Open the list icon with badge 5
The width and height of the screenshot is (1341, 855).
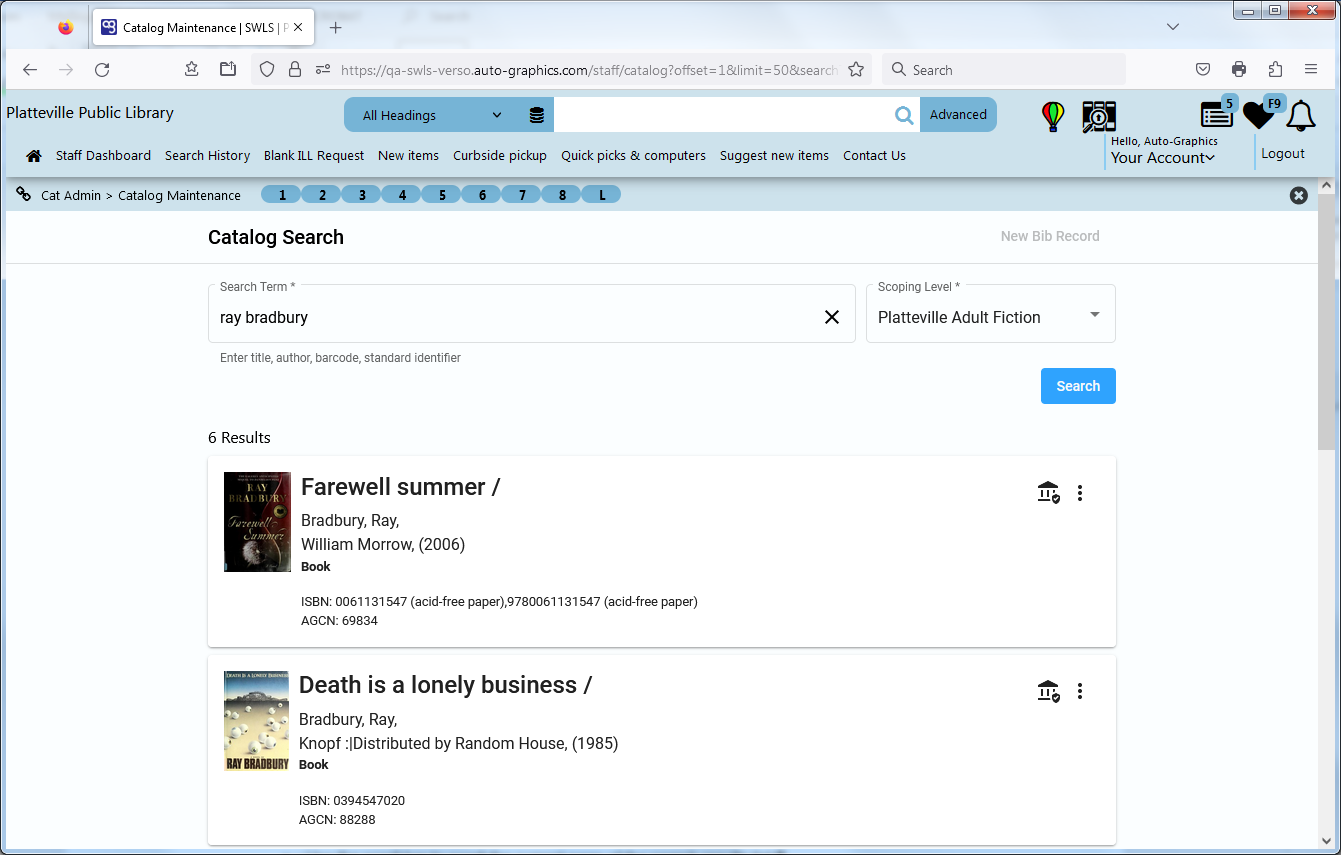(1218, 114)
